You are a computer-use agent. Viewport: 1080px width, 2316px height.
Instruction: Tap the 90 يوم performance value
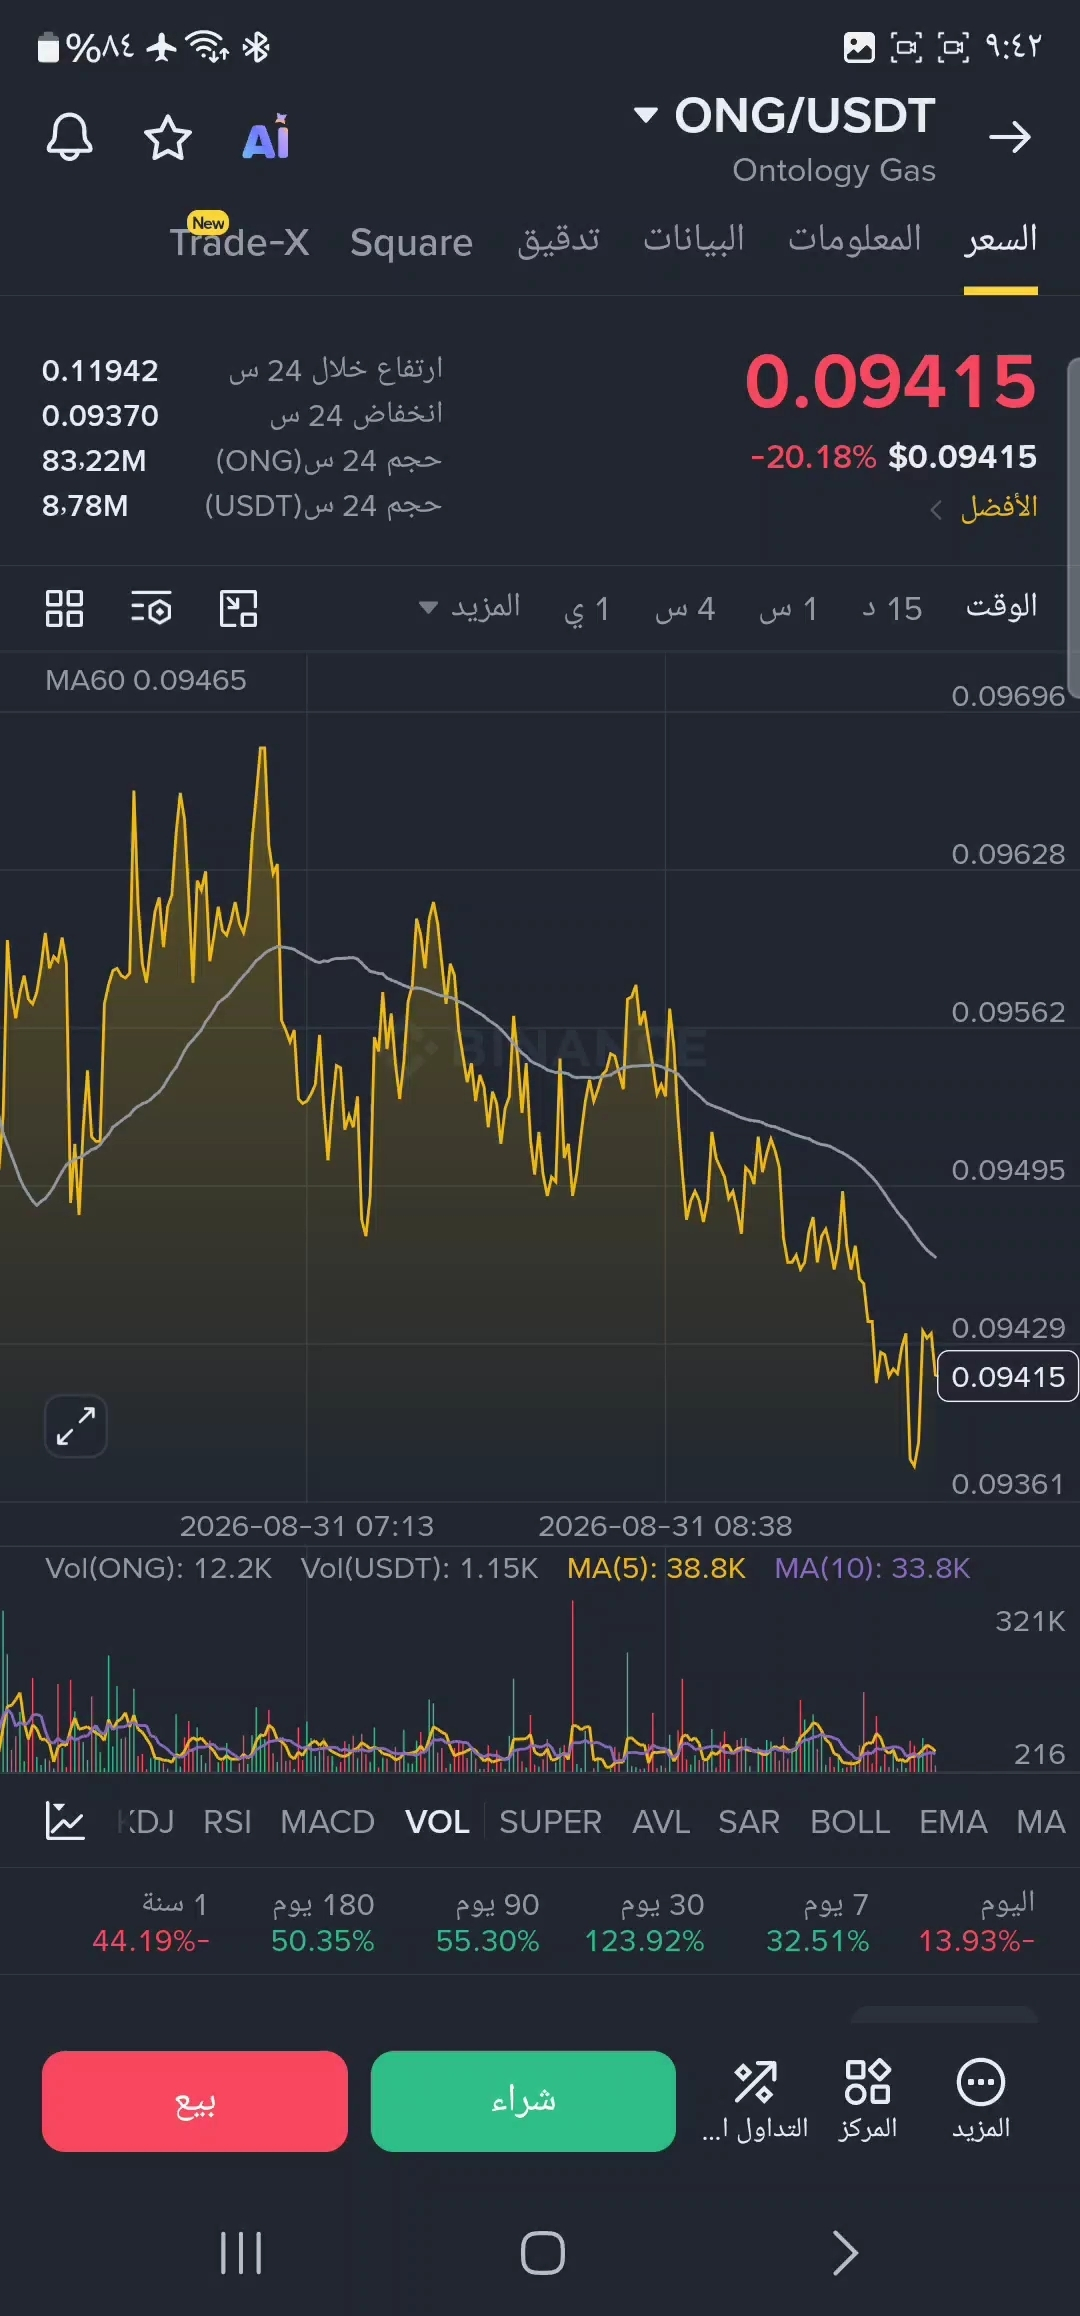tap(487, 1941)
